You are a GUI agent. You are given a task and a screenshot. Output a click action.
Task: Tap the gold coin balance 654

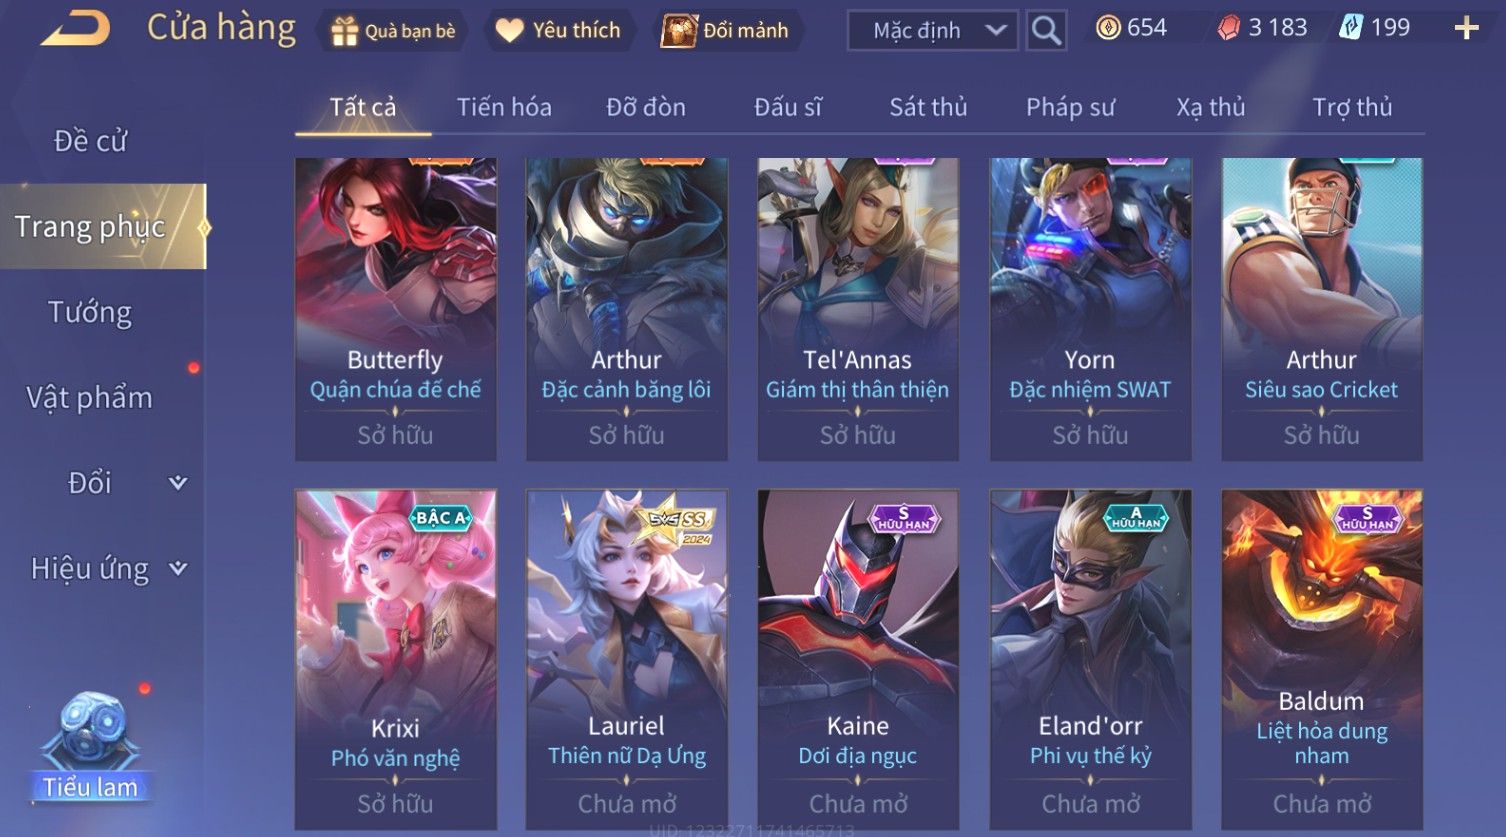click(1131, 28)
